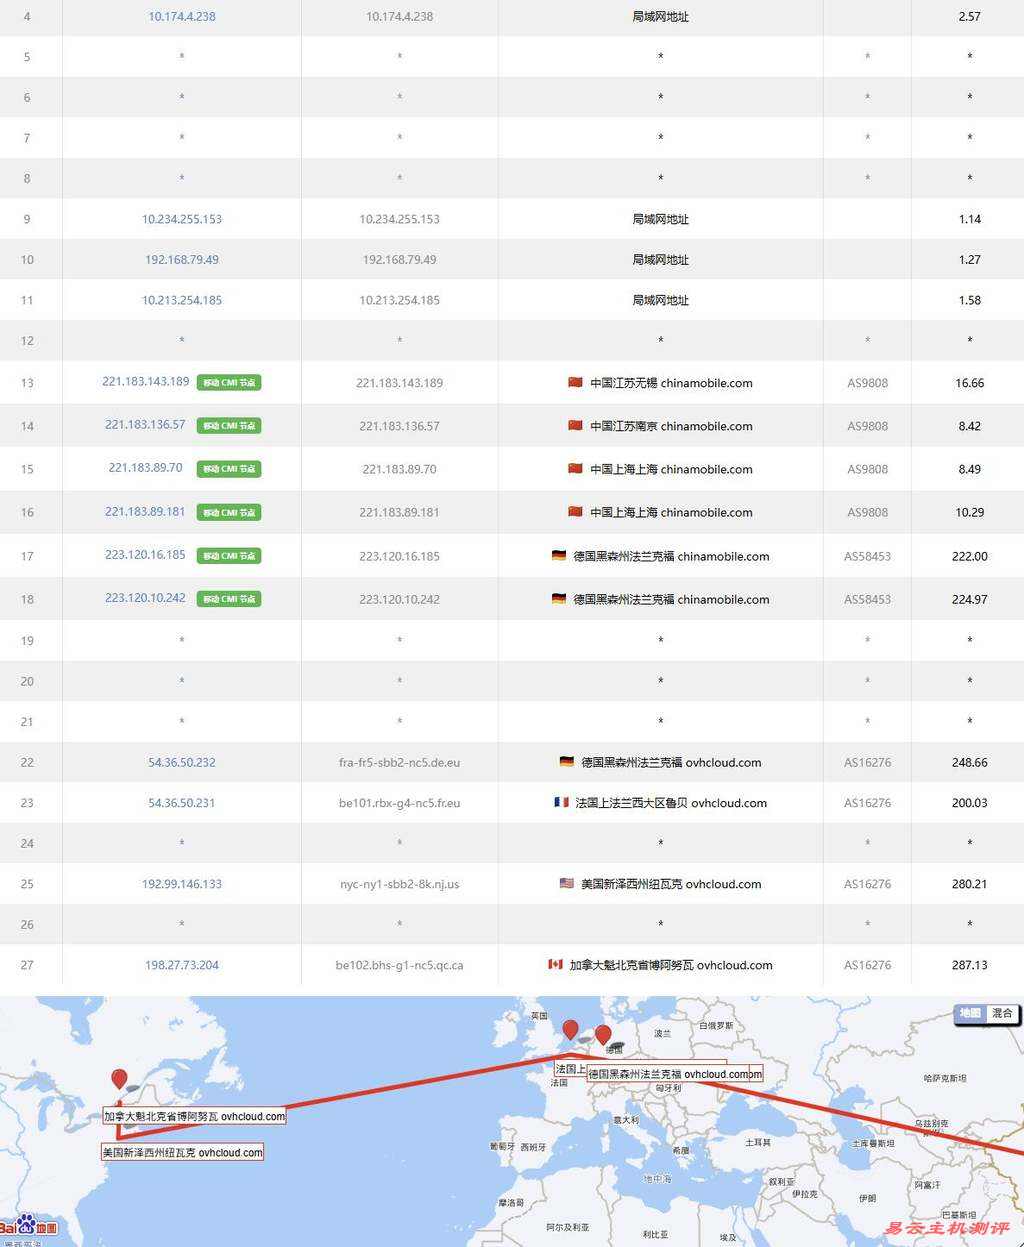Click the 16.66 latency value
The image size is (1024, 1247).
pyautogui.click(x=970, y=383)
